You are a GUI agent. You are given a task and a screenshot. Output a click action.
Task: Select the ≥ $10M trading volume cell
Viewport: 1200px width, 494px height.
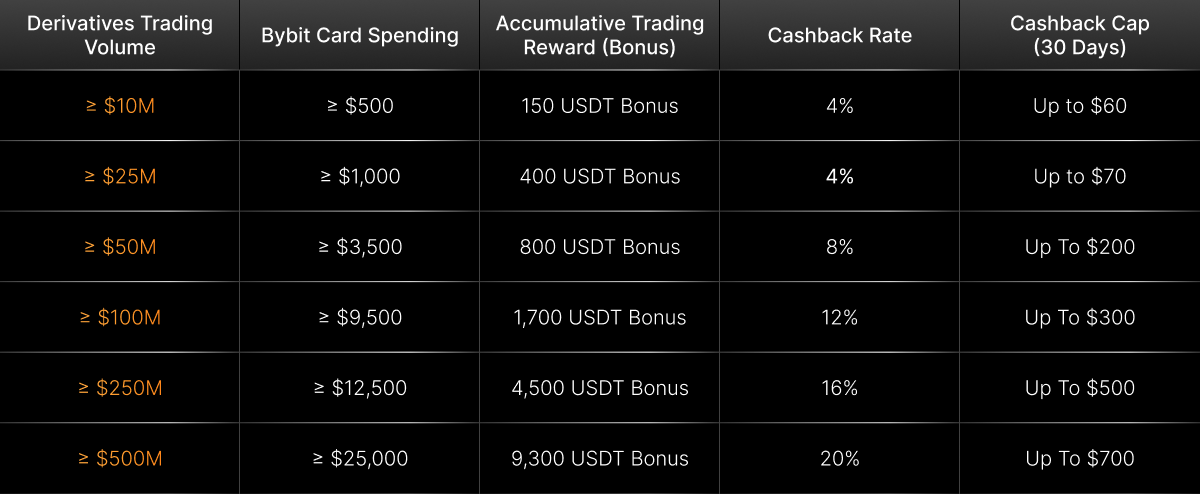click(120, 106)
